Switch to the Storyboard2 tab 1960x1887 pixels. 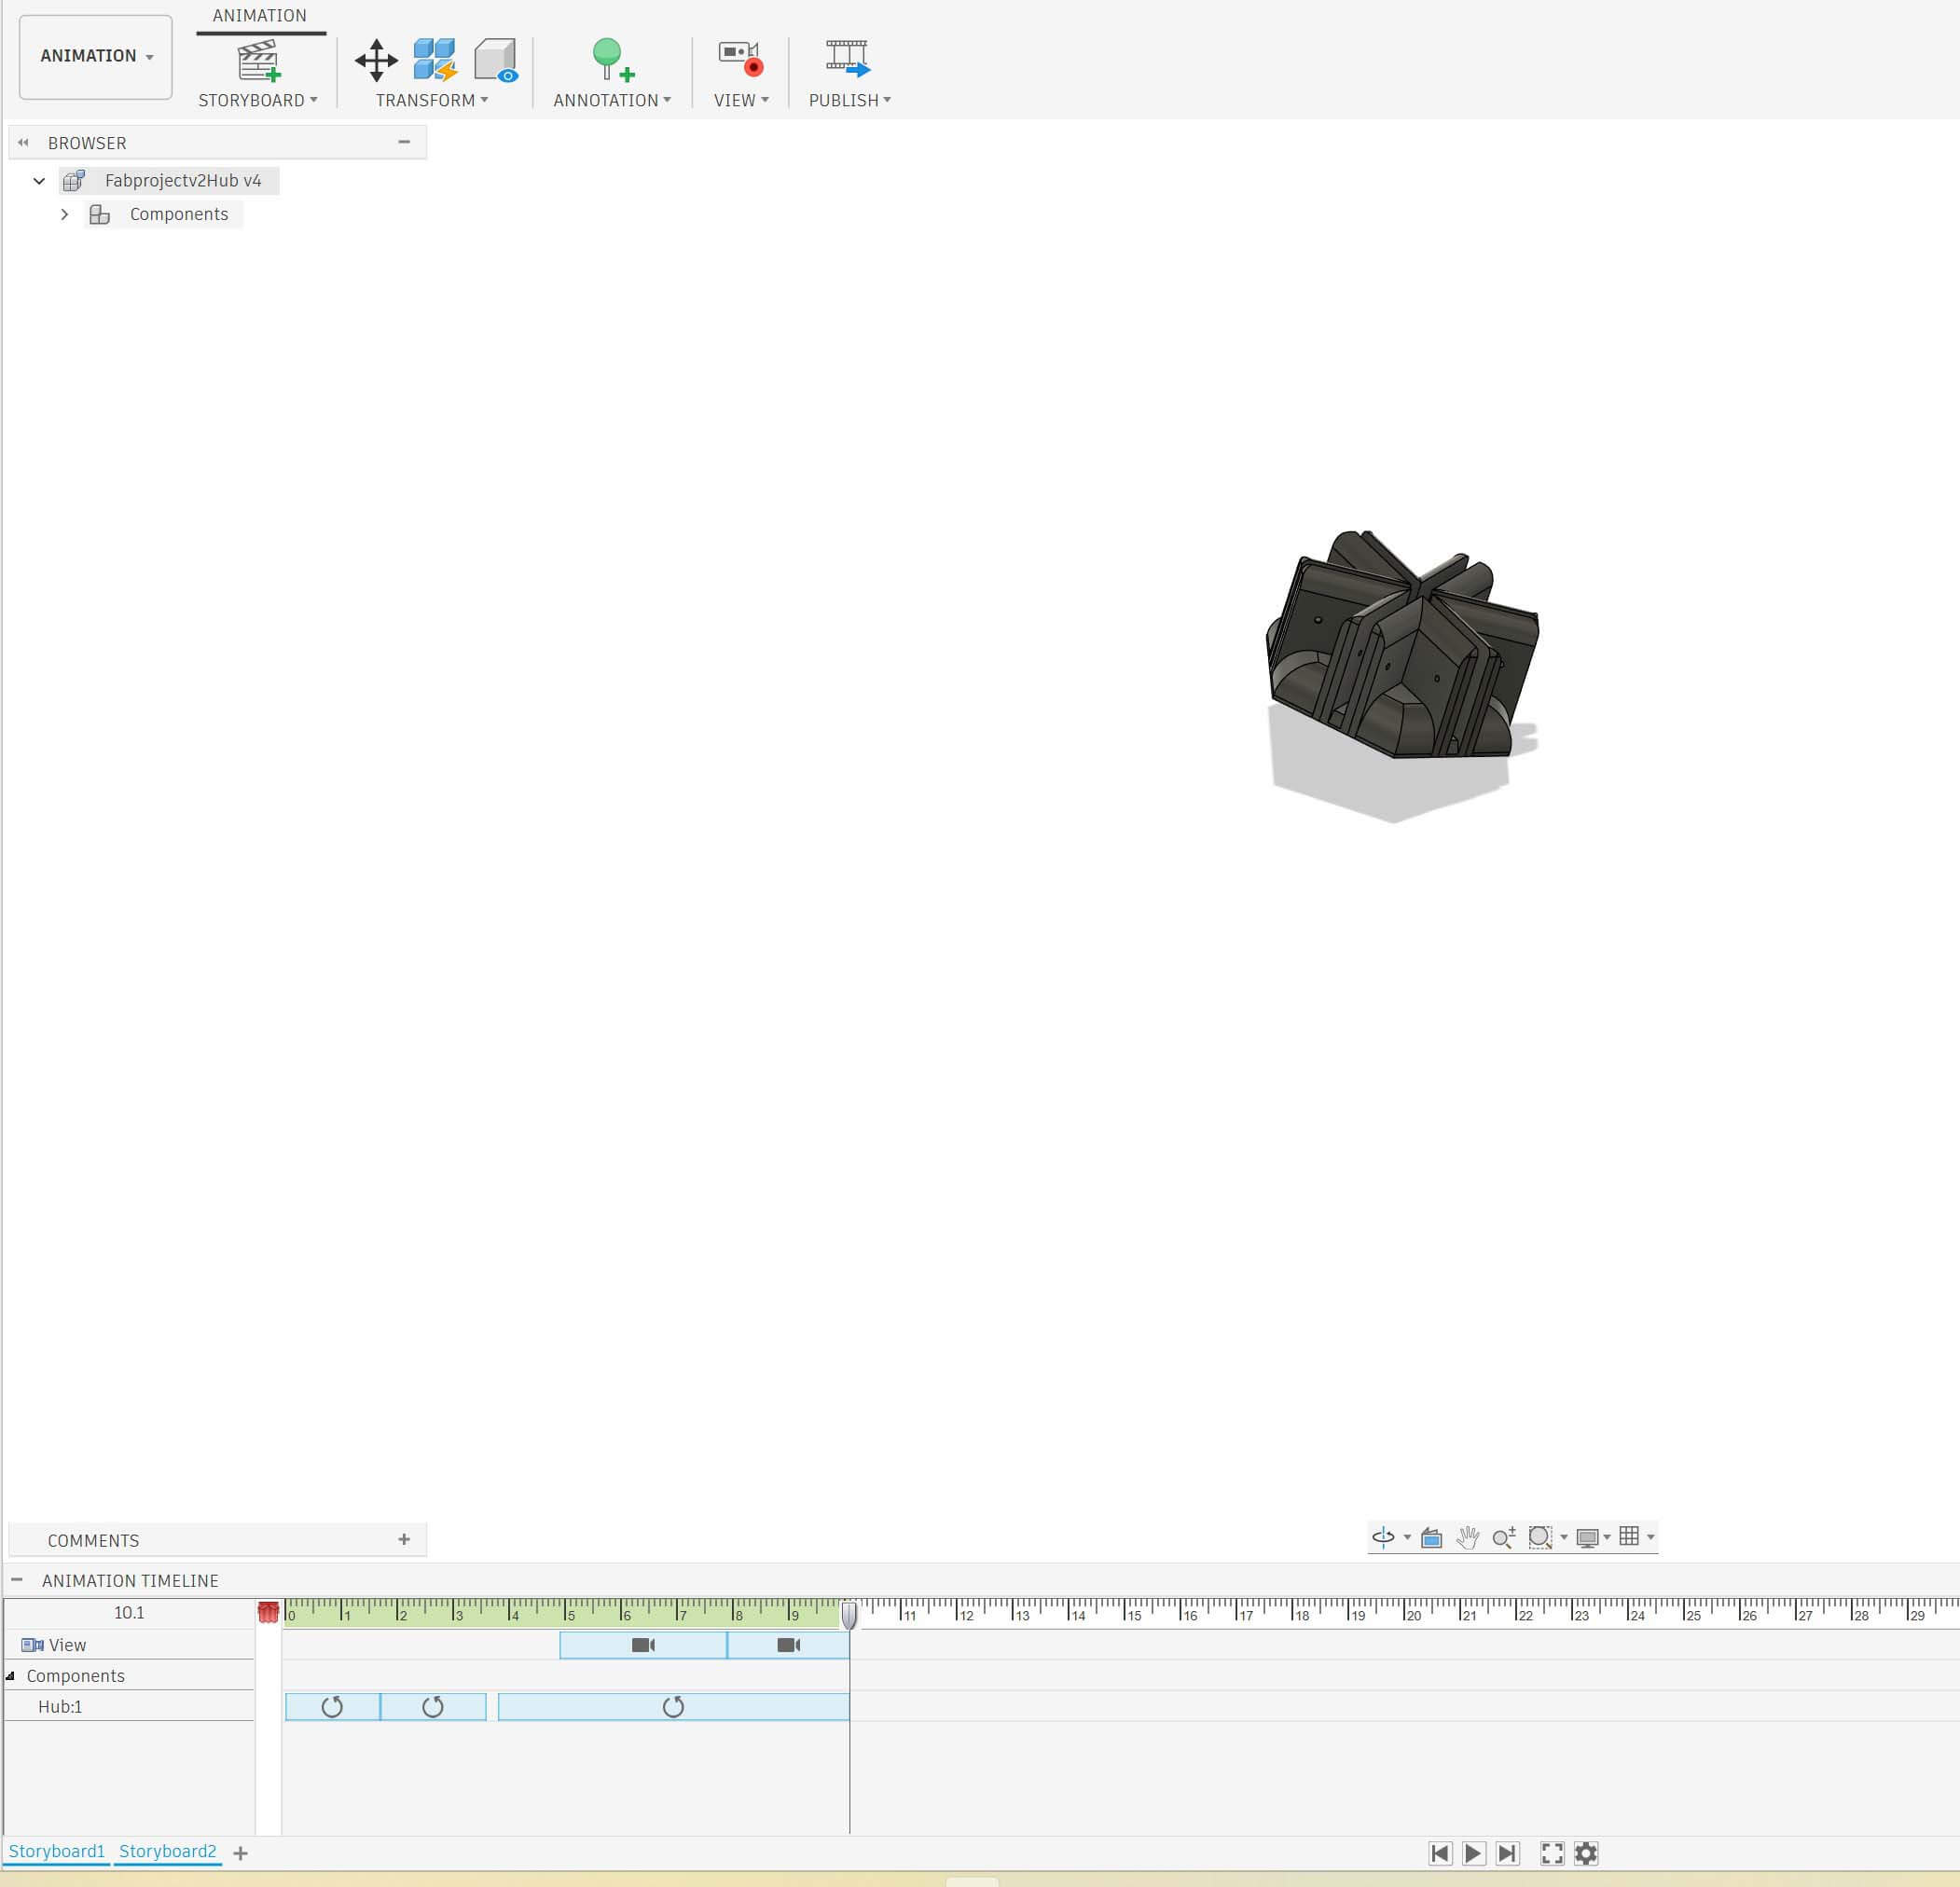(167, 1851)
